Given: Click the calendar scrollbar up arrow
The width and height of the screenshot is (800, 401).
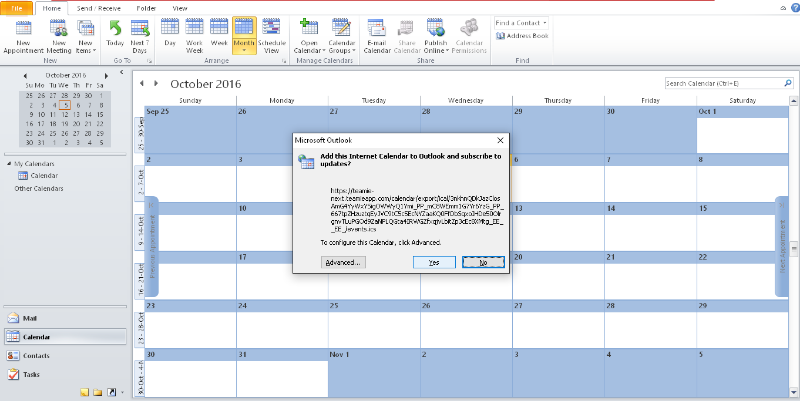Looking at the screenshot, I should pos(794,101).
